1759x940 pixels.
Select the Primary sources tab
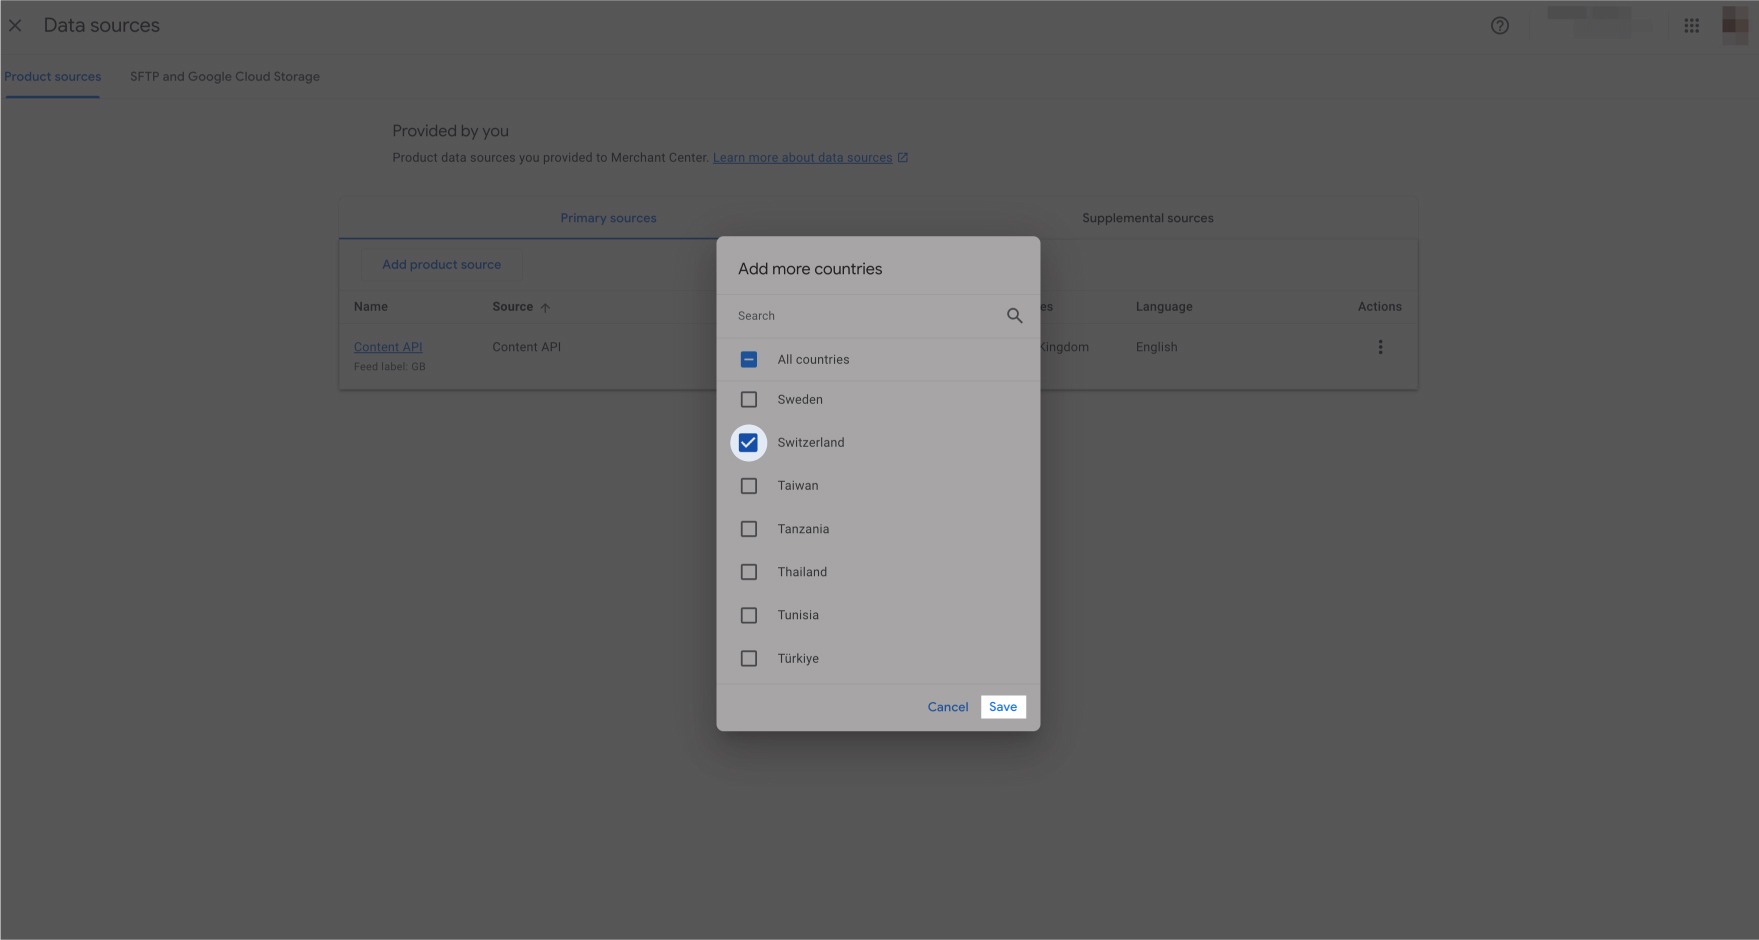[608, 218]
